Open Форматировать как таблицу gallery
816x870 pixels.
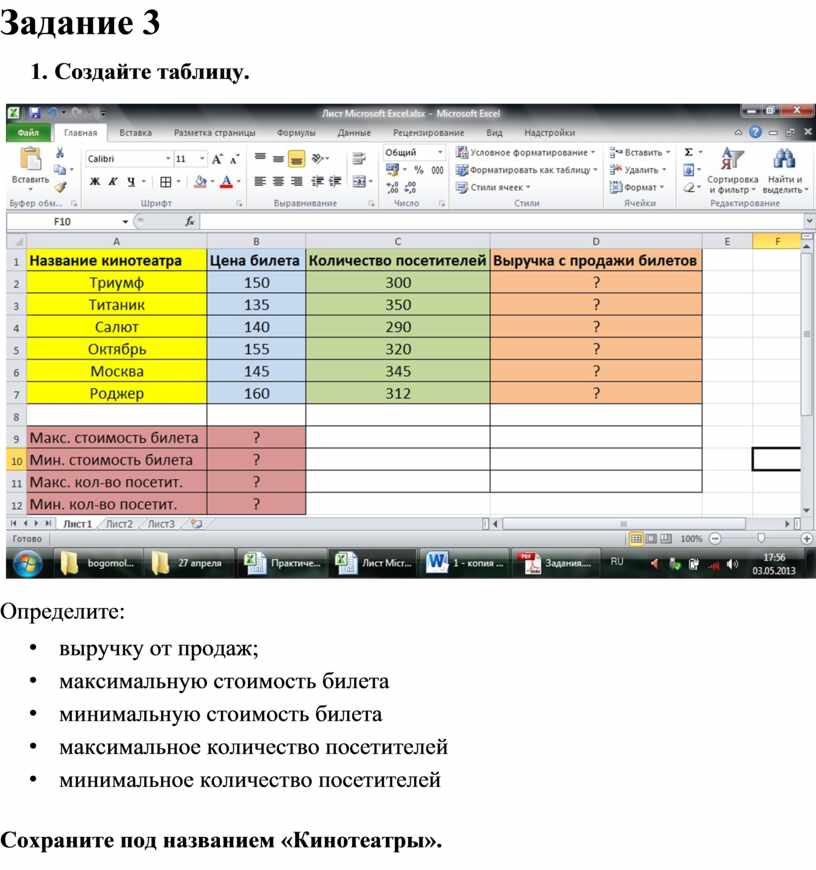526,170
